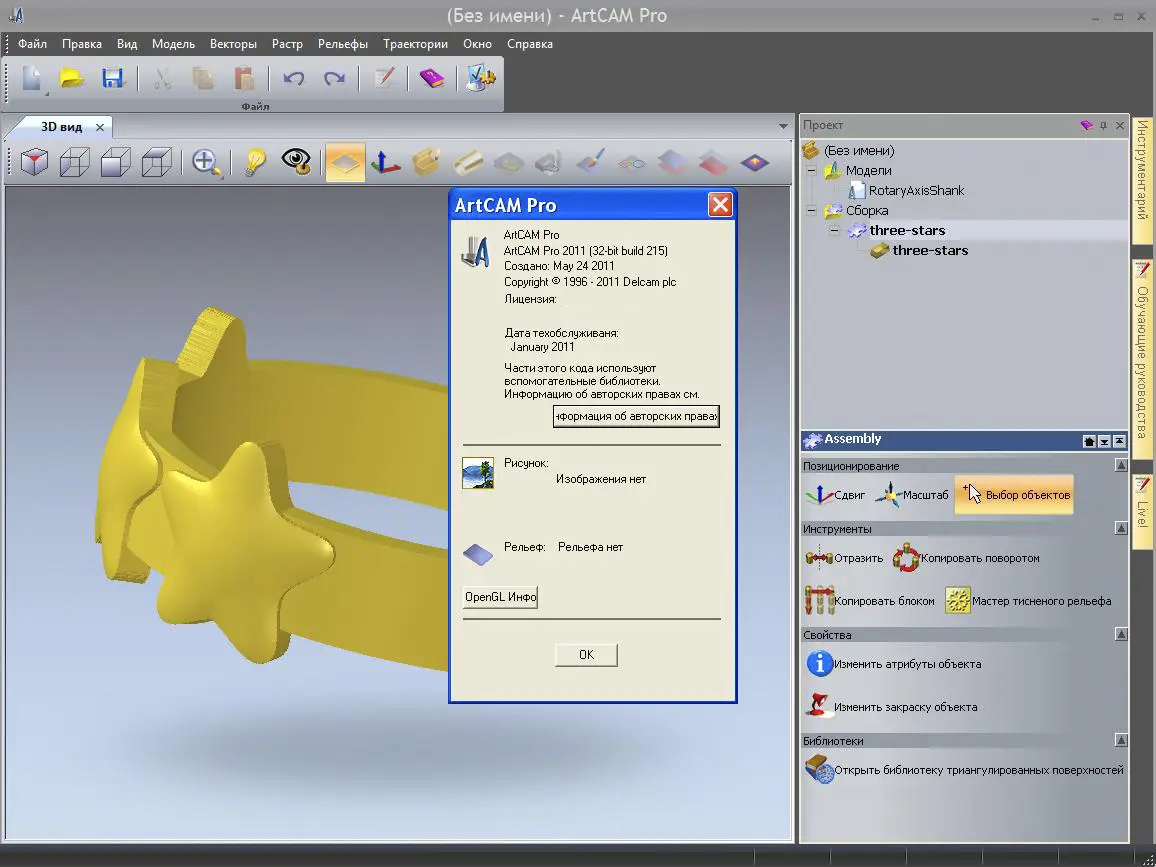Toggle the XYZ axes origin icon
Viewport: 1156px width, 867px height.
(385, 161)
